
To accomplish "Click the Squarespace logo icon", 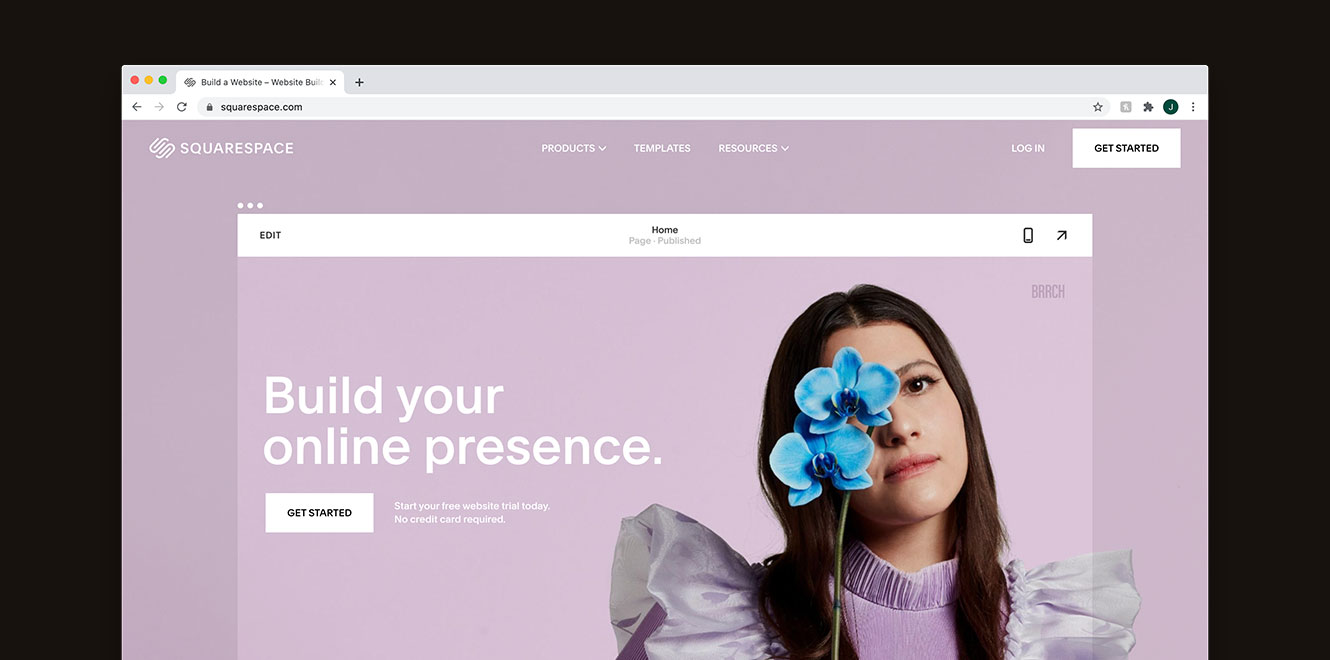I will (162, 148).
